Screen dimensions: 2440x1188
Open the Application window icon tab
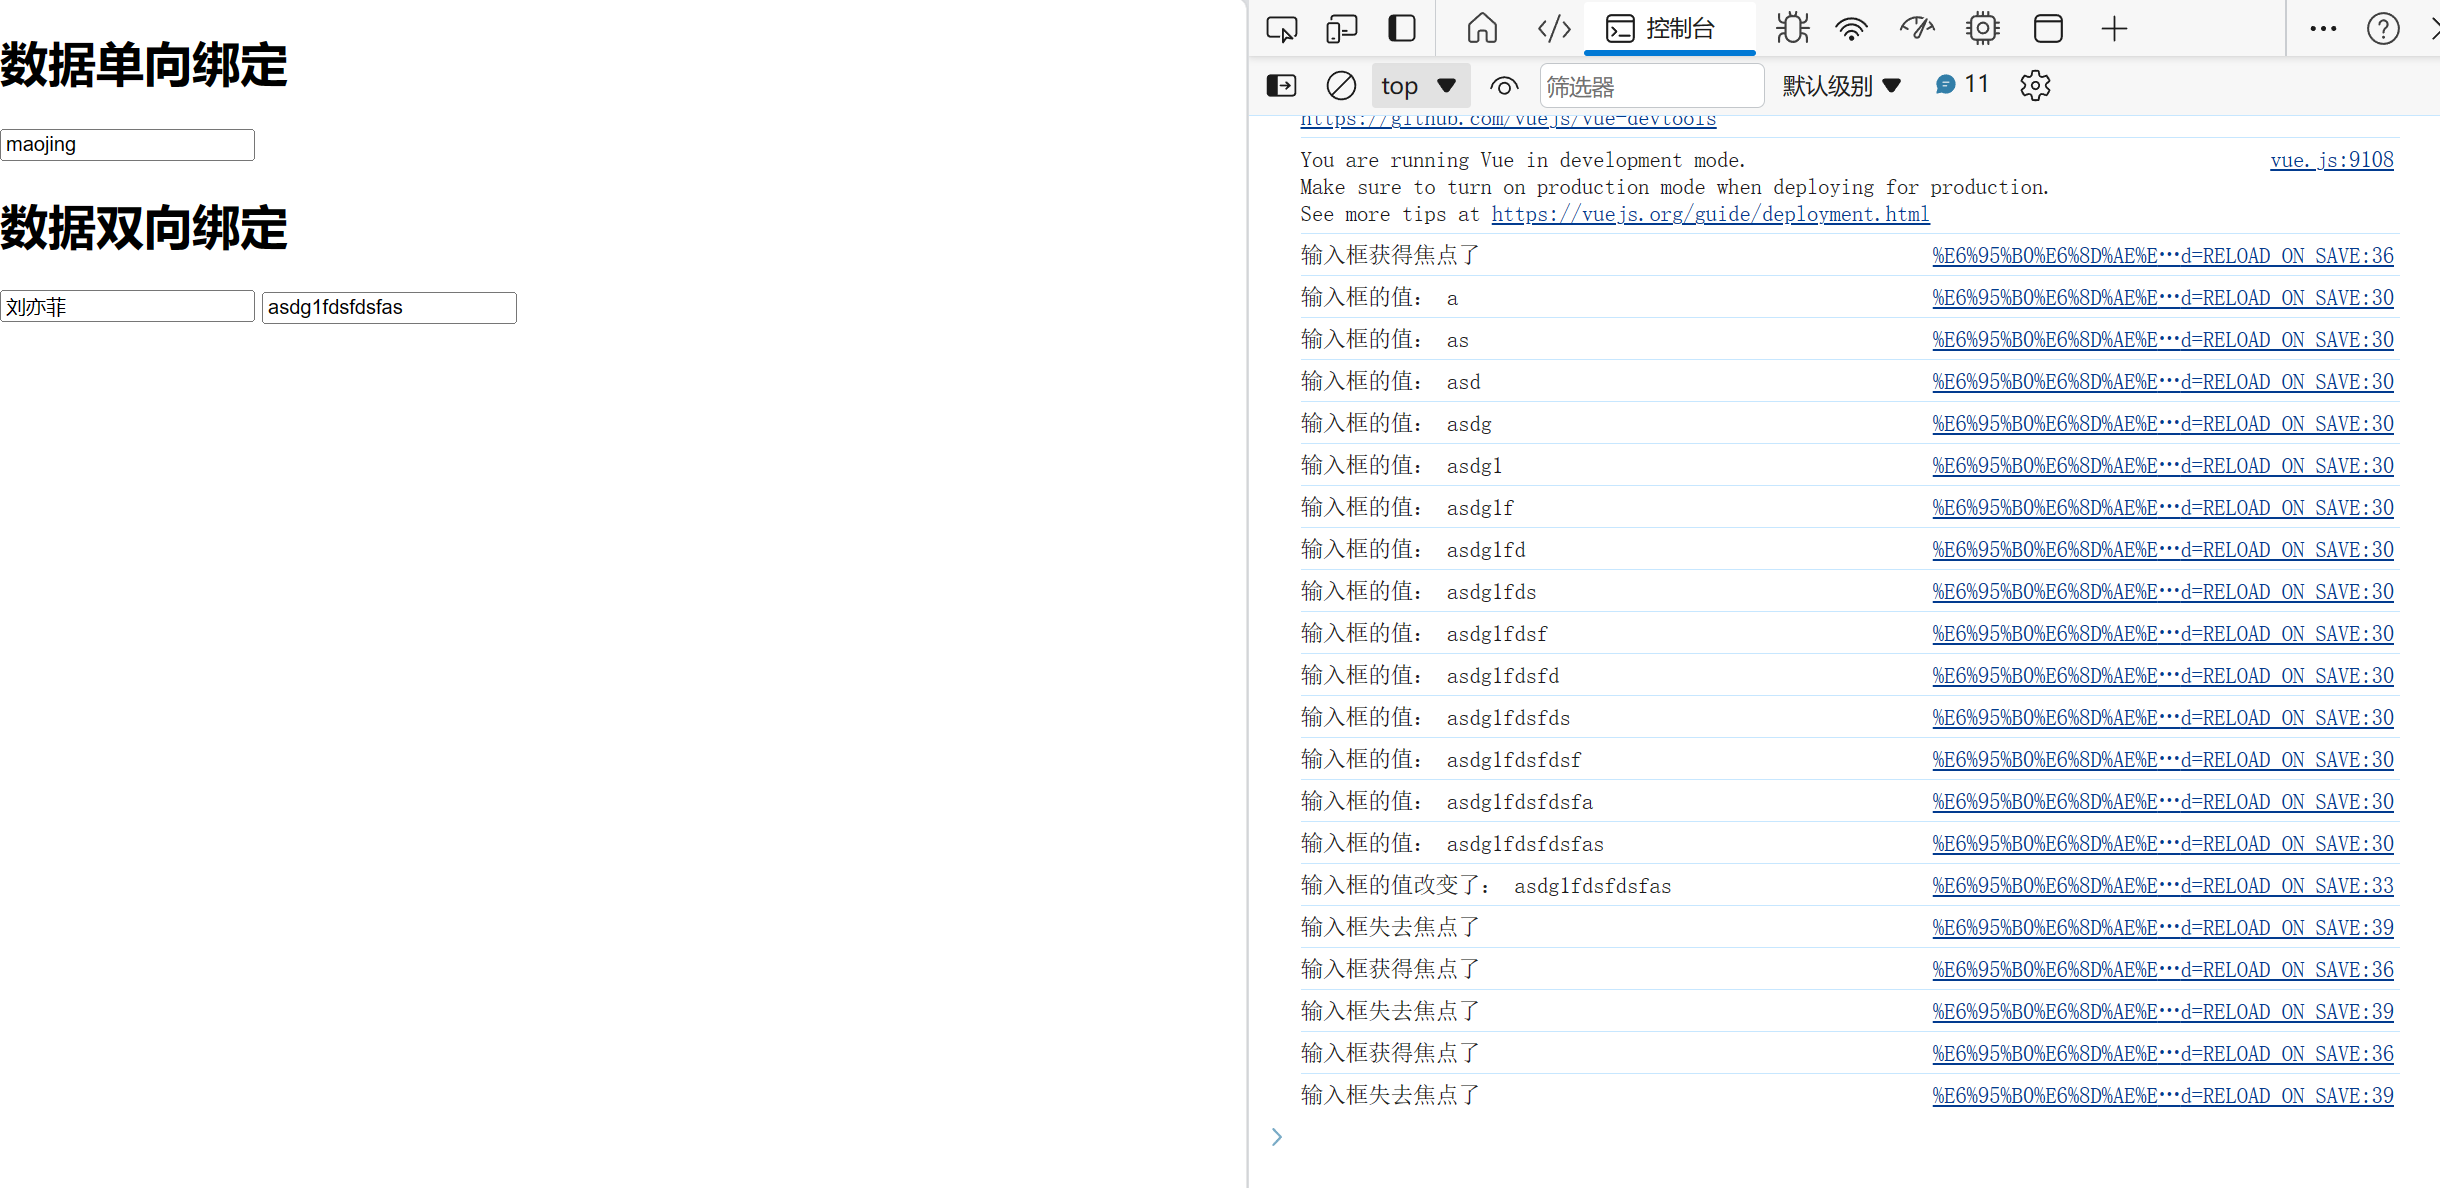pyautogui.click(x=2048, y=29)
